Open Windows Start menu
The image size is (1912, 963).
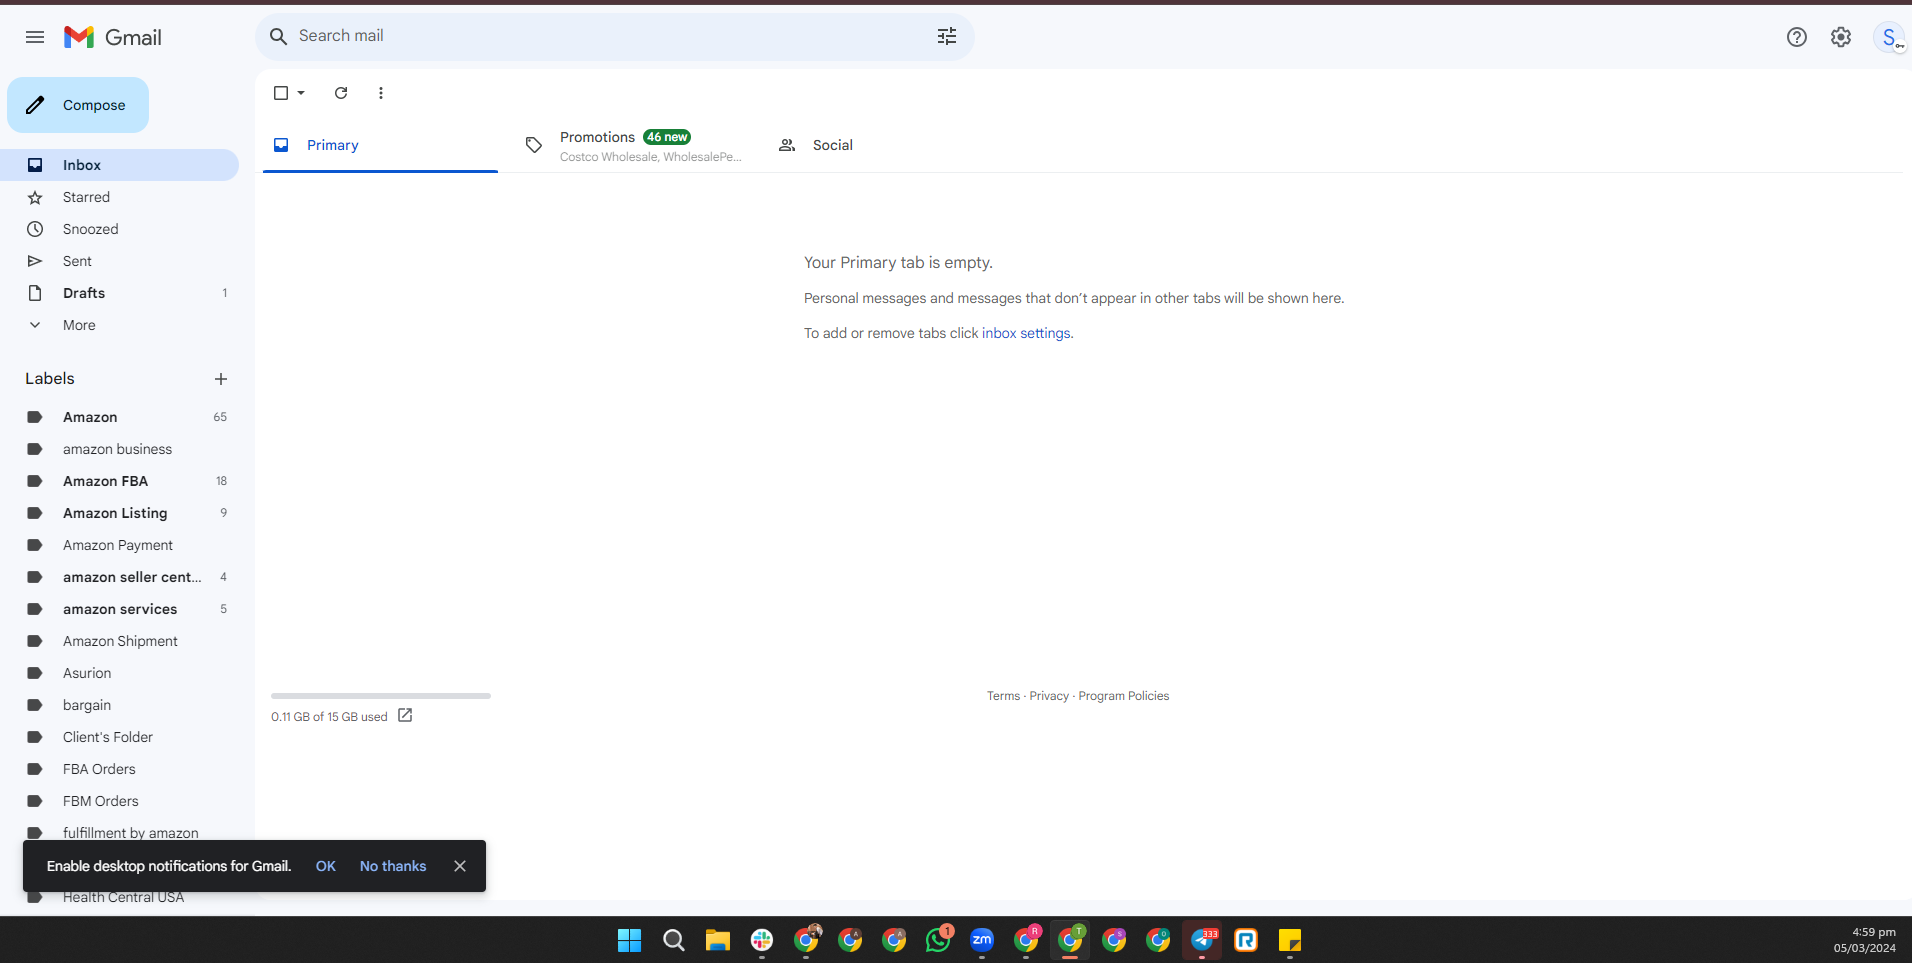[629, 940]
